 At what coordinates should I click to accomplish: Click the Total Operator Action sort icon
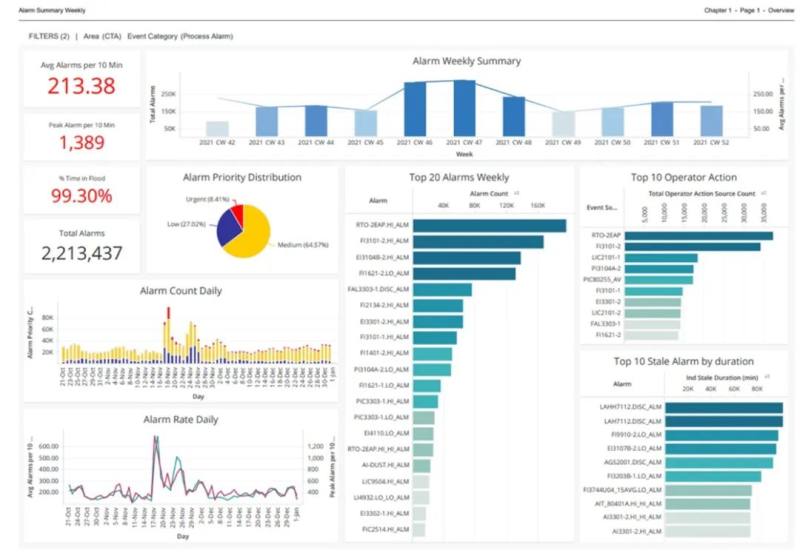pos(763,192)
